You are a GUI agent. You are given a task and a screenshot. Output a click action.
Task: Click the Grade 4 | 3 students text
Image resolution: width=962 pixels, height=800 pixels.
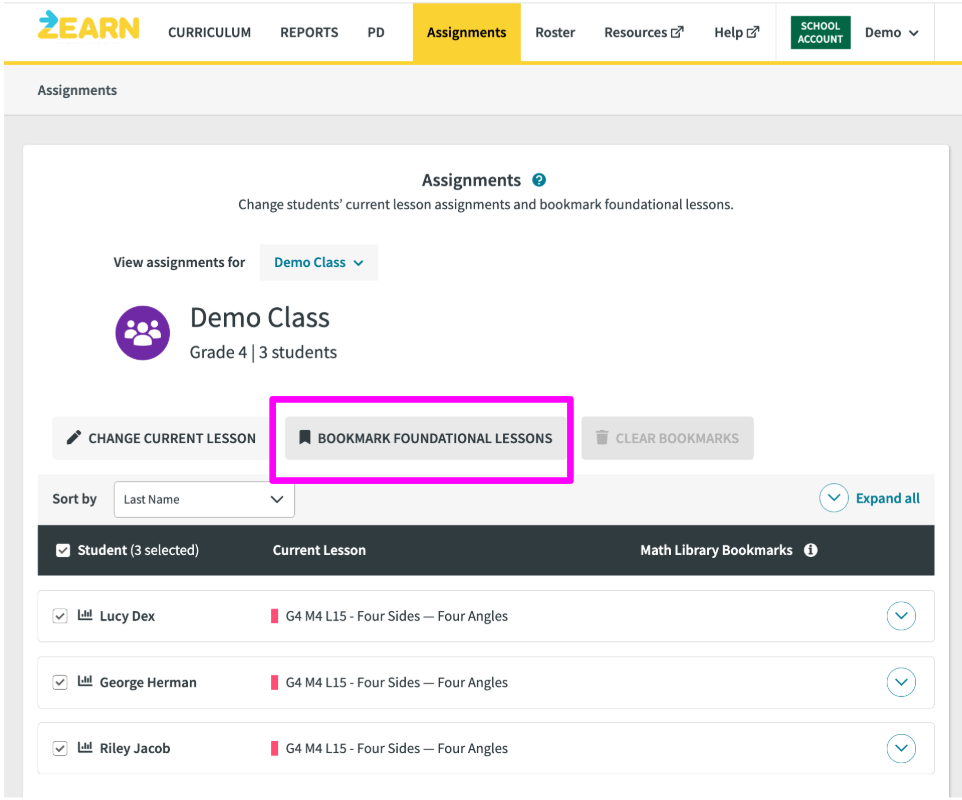click(x=263, y=352)
